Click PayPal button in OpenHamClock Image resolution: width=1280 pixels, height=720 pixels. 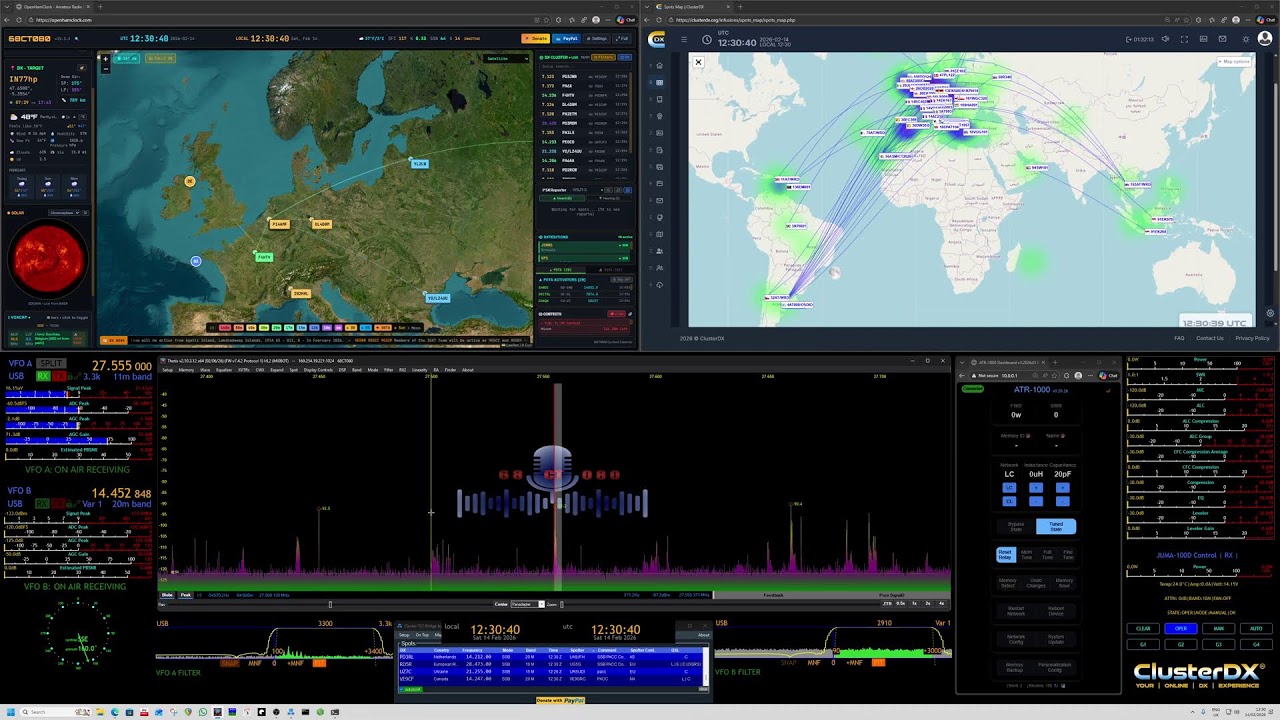pyautogui.click(x=566, y=38)
